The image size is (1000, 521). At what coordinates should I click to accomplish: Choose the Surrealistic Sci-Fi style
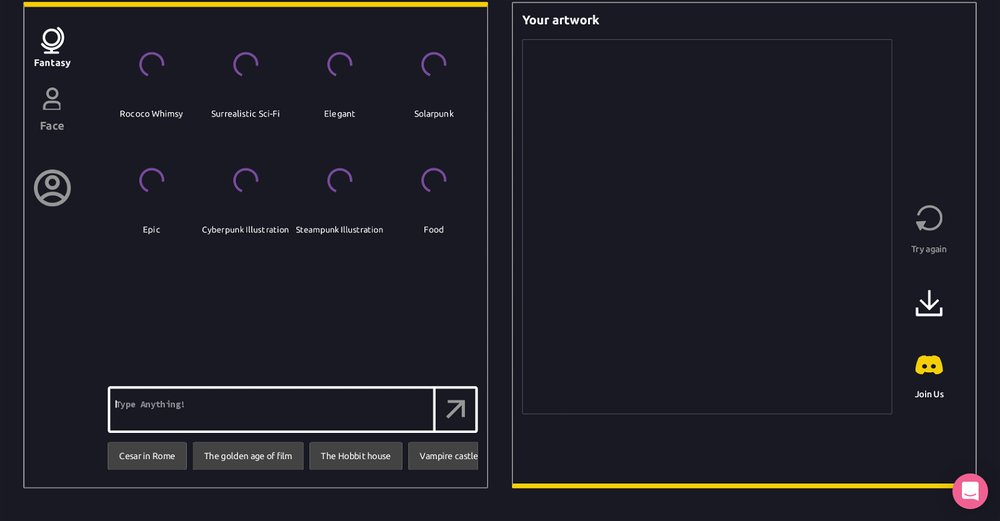click(x=246, y=66)
